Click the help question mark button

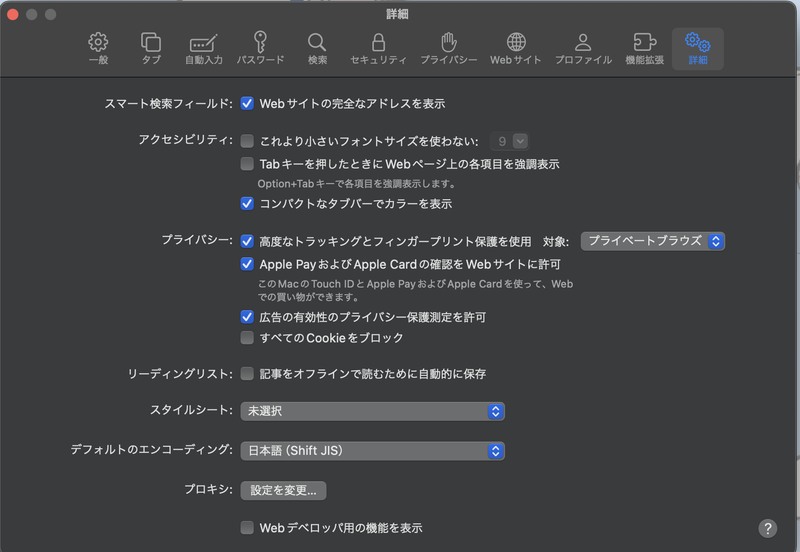point(768,528)
